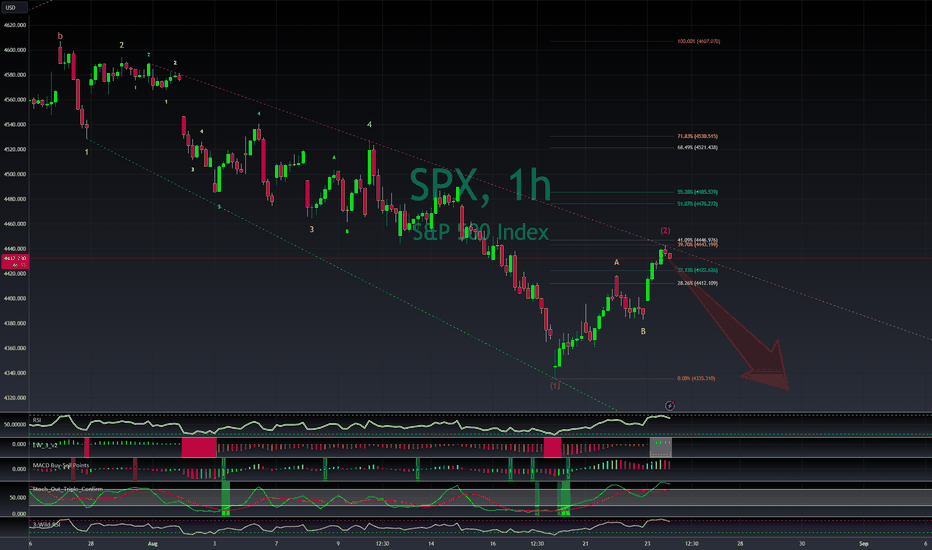Click the 100.00% Fibonacci level label

(x=698, y=41)
